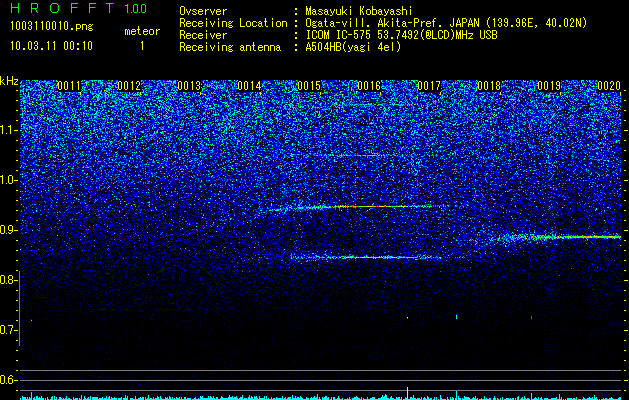
Task: Click the 0011 time marker
Action: coord(69,86)
